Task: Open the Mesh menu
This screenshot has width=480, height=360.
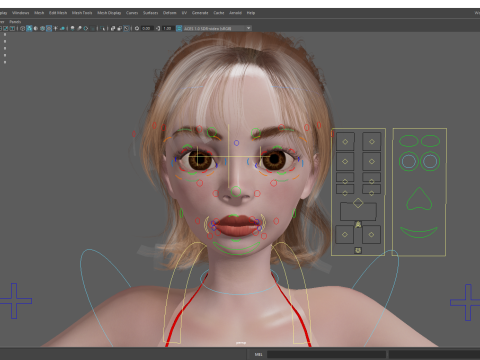Action: 39,13
